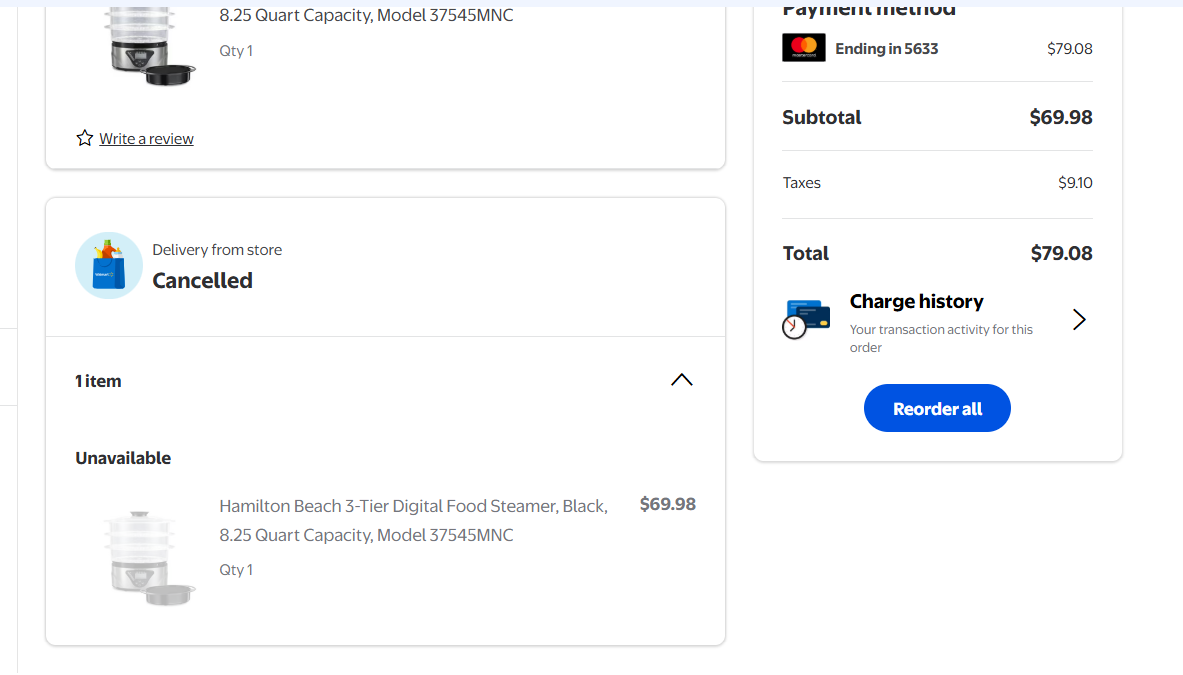The image size is (1183, 675).
Task: Select the Cancelled status text
Action: (202, 281)
